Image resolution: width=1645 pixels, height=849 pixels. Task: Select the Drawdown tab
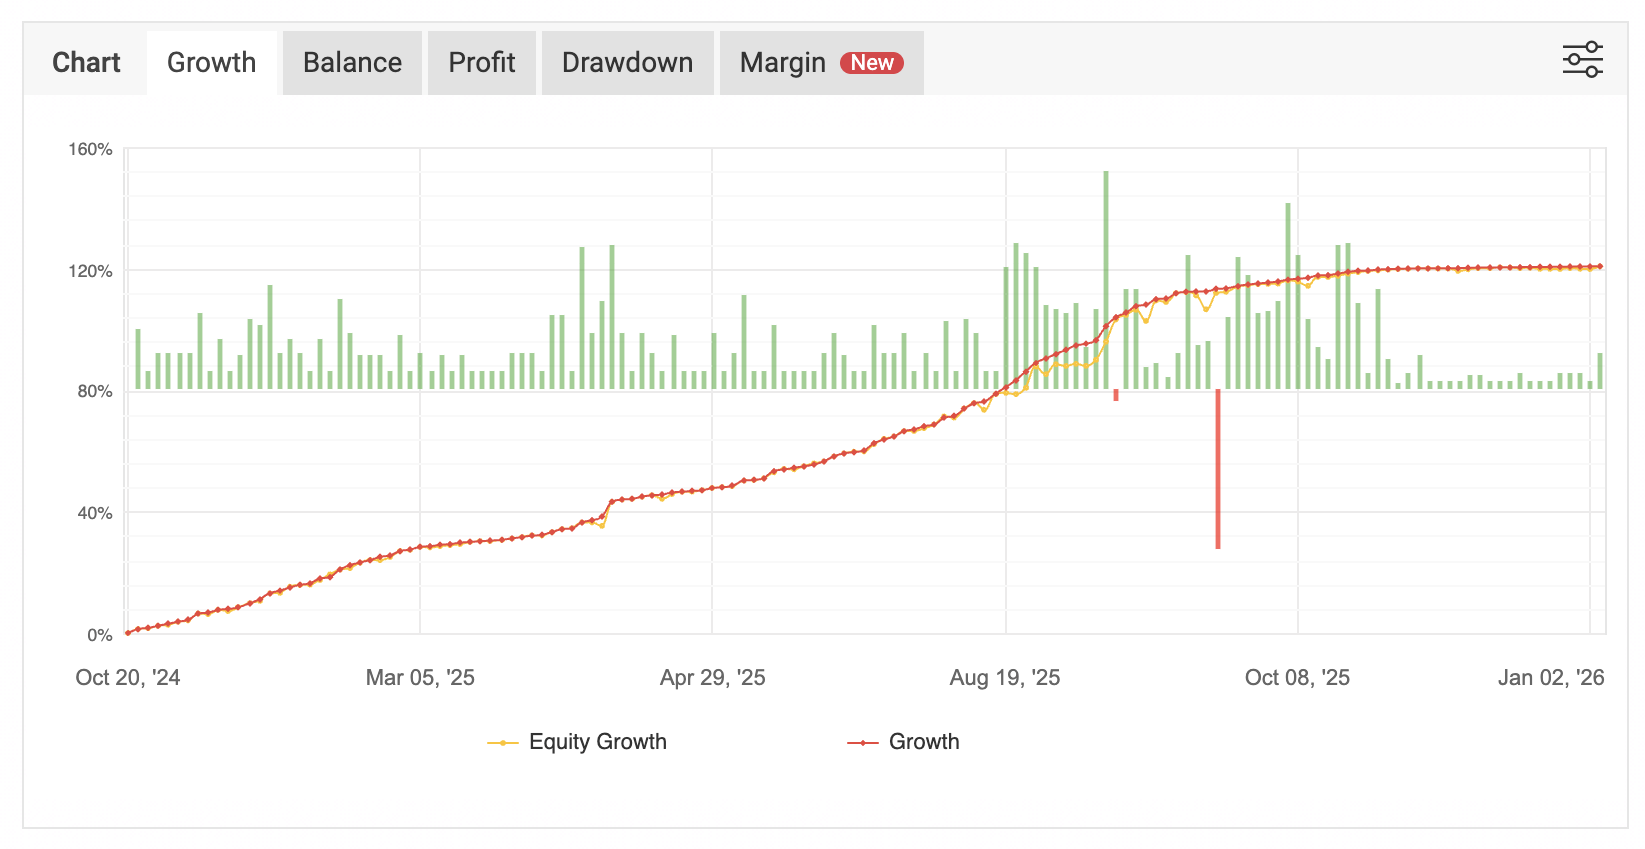pos(627,63)
